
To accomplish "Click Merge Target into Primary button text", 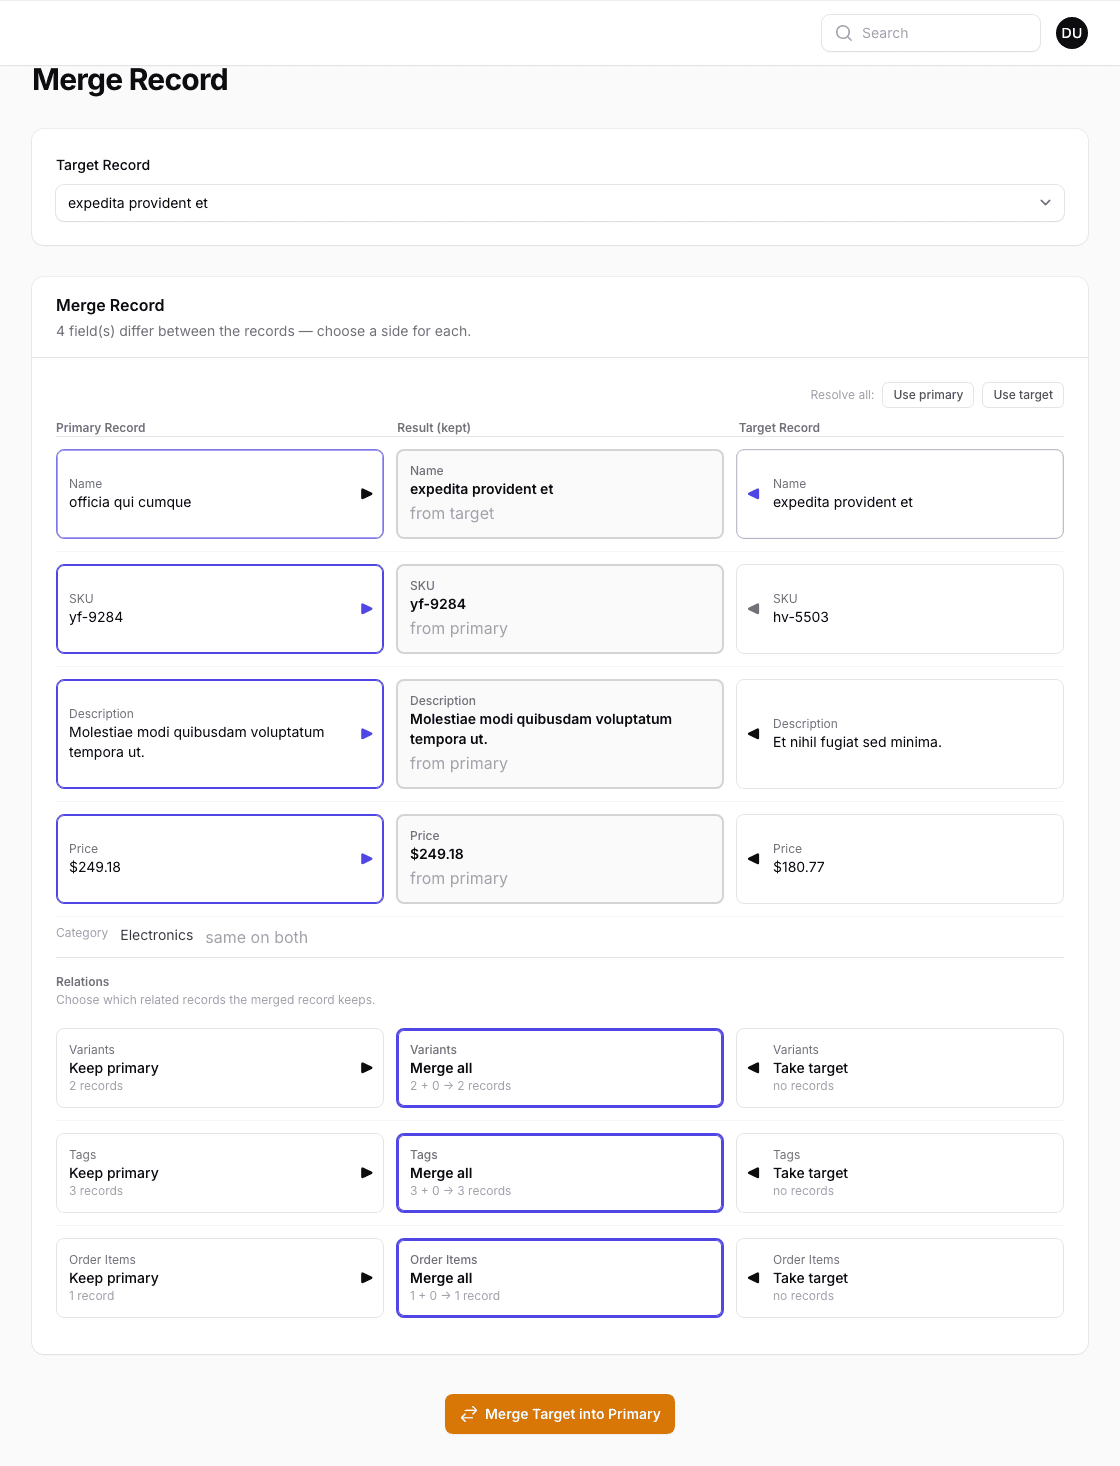I will click(573, 1414).
